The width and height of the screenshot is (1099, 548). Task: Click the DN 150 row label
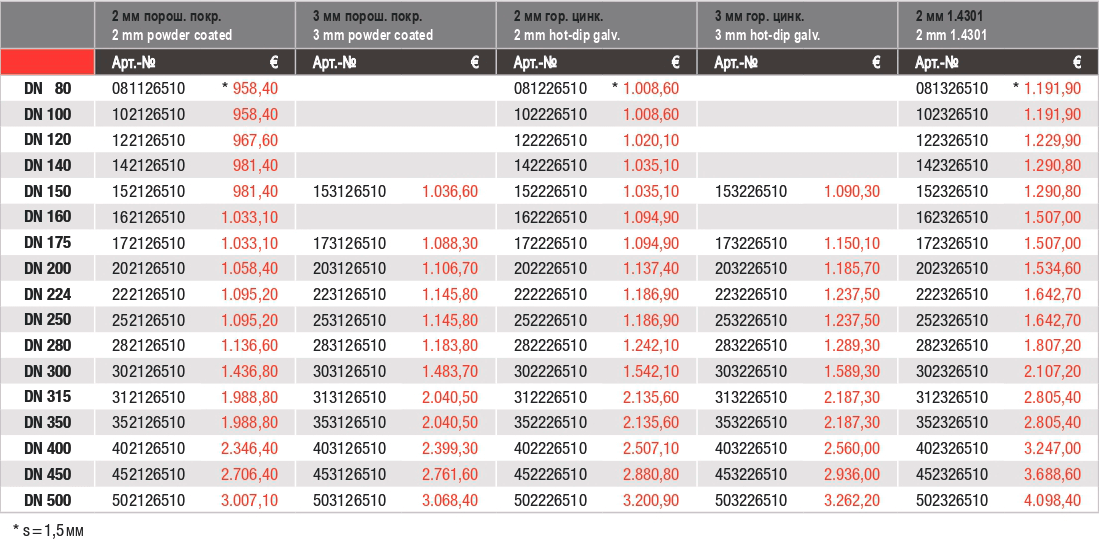click(x=48, y=191)
